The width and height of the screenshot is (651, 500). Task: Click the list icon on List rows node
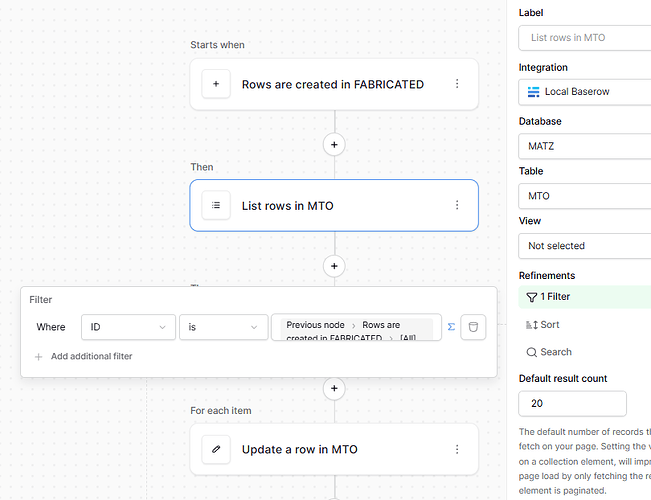pyautogui.click(x=216, y=206)
